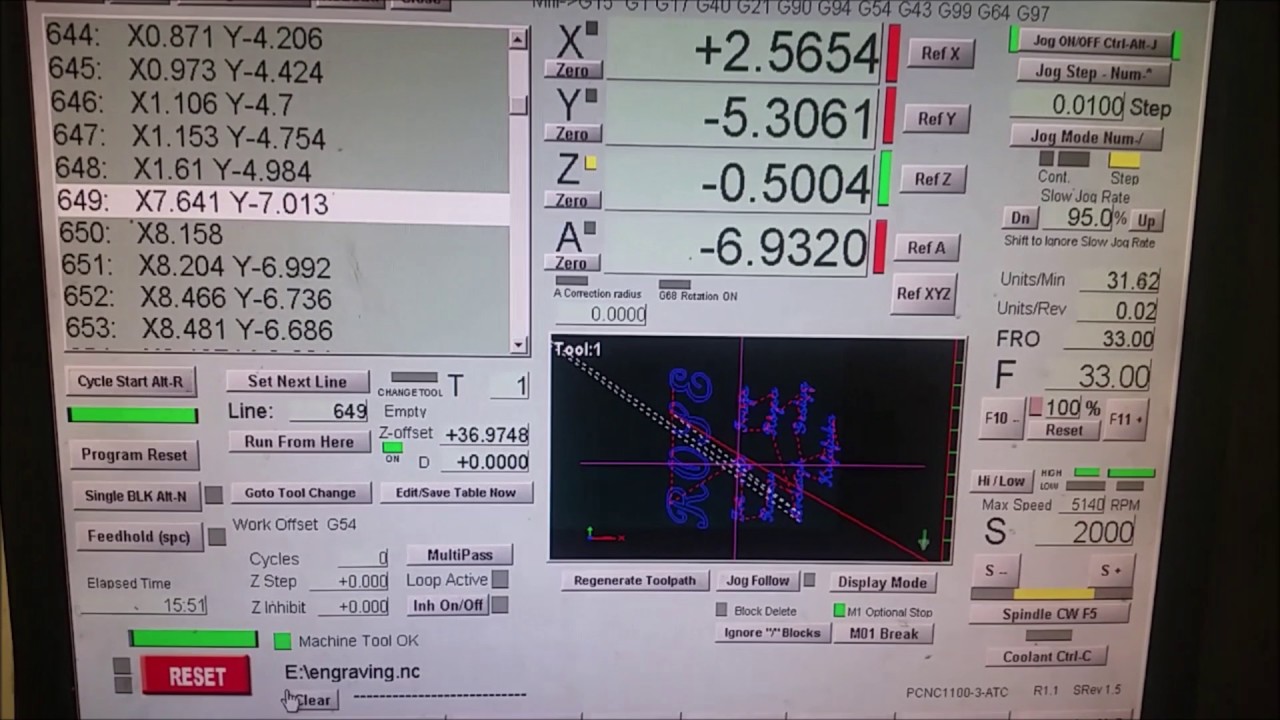Zero the Y axis

[572, 134]
